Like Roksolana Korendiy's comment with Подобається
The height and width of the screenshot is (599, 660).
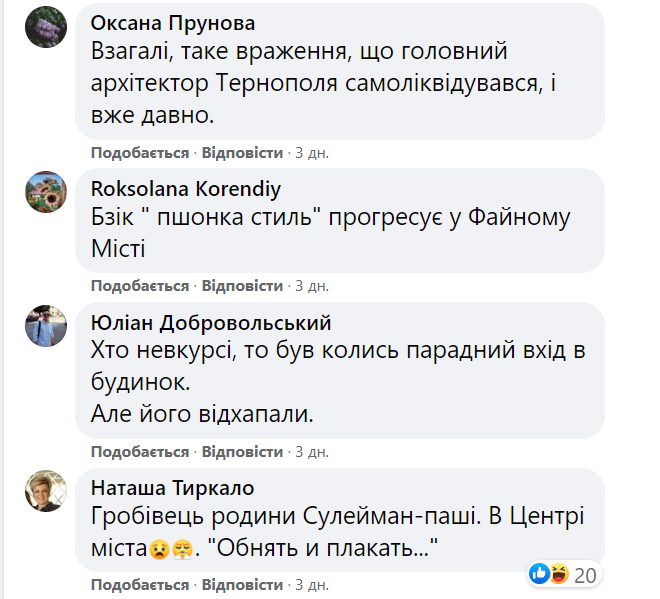(140, 286)
